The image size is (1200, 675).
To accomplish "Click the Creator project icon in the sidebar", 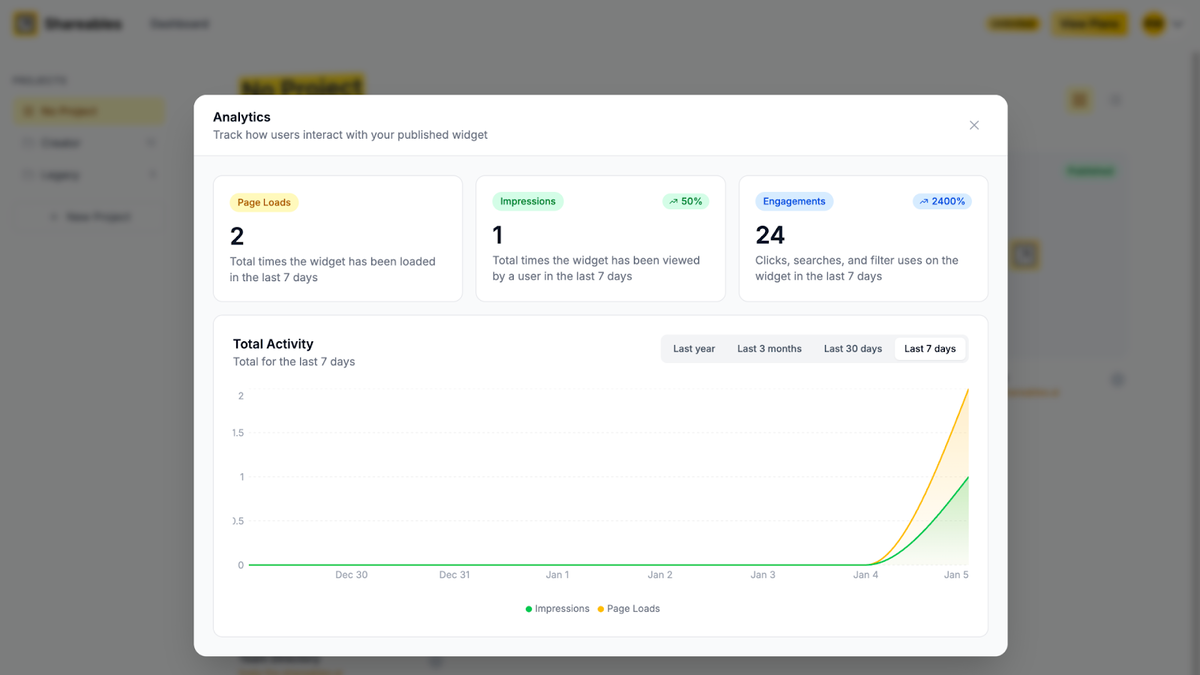I will (29, 142).
